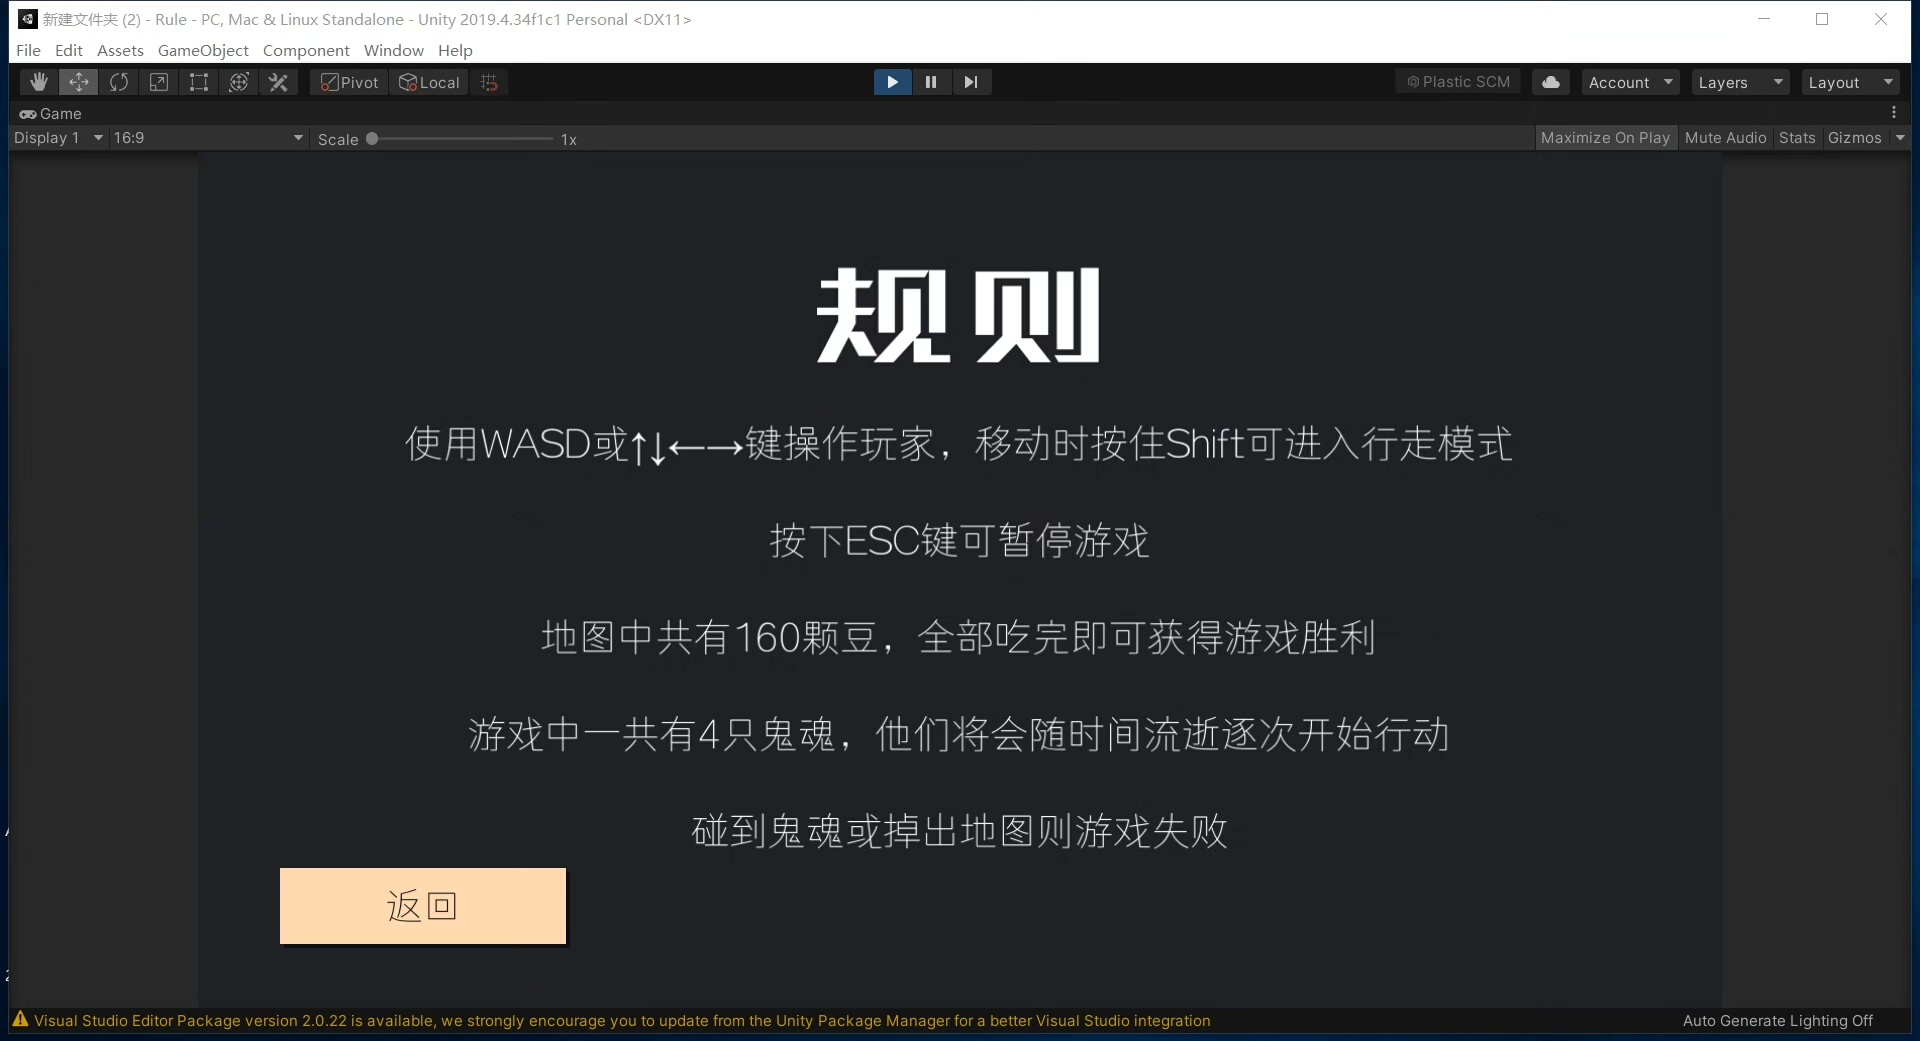Select the Move tool
Image resolution: width=1920 pixels, height=1041 pixels.
click(x=79, y=82)
